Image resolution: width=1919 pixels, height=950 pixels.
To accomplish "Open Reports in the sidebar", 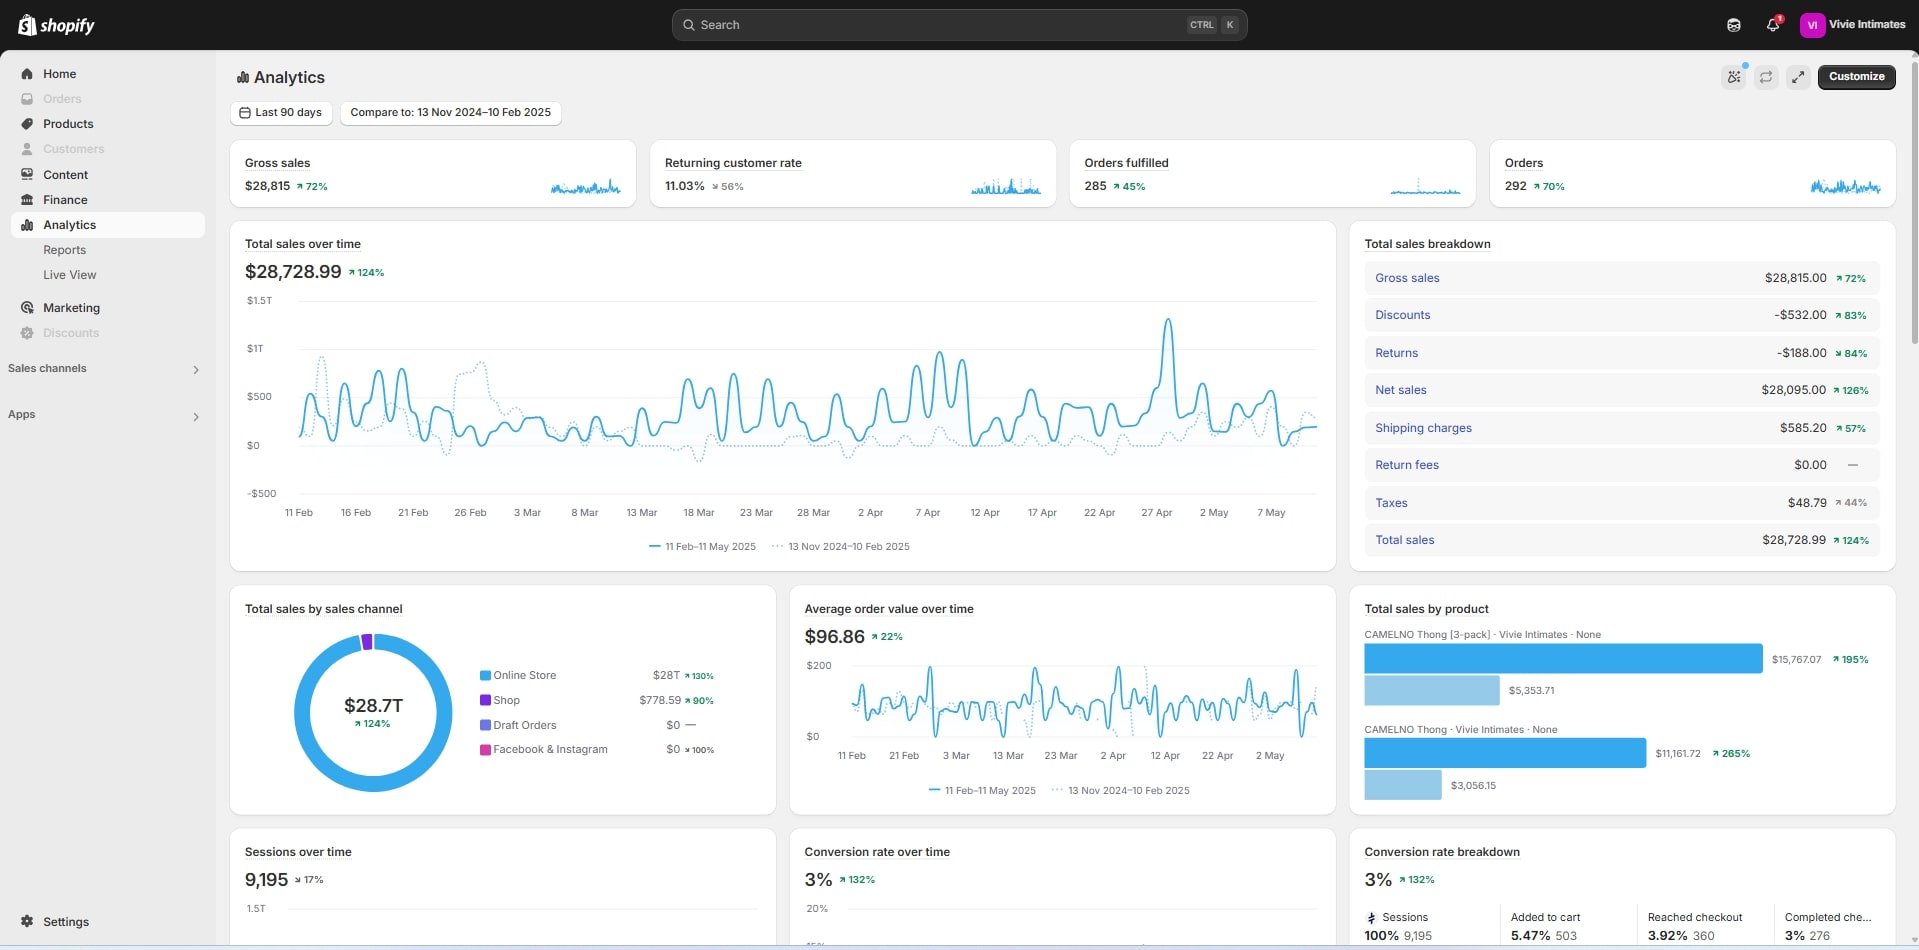I will (x=64, y=250).
